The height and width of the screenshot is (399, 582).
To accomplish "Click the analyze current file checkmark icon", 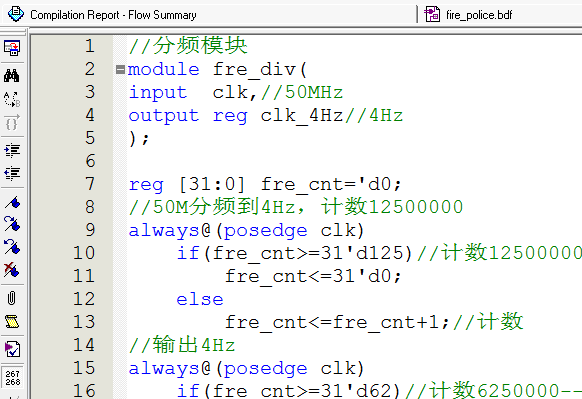I will (x=12, y=349).
